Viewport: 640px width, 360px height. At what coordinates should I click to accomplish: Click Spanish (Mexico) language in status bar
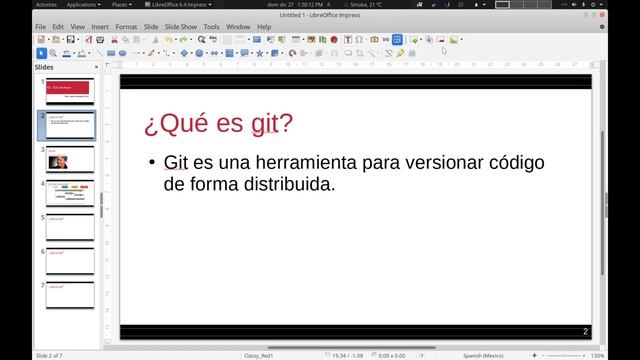click(x=483, y=356)
